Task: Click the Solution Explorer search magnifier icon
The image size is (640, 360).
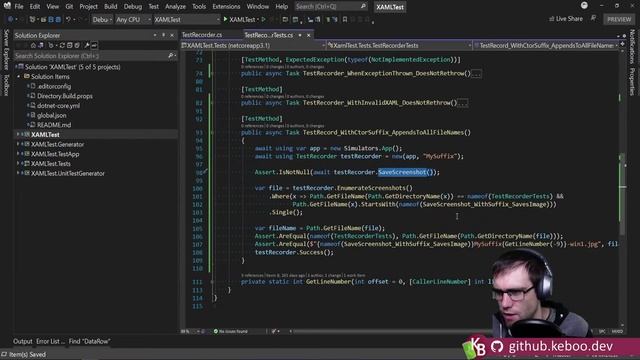Action: [x=171, y=56]
